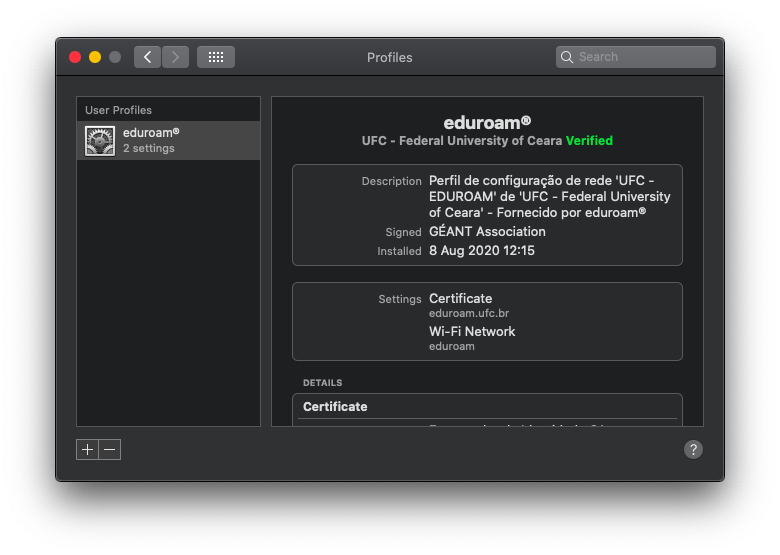
Task: Click the green Verified label
Action: click(589, 141)
